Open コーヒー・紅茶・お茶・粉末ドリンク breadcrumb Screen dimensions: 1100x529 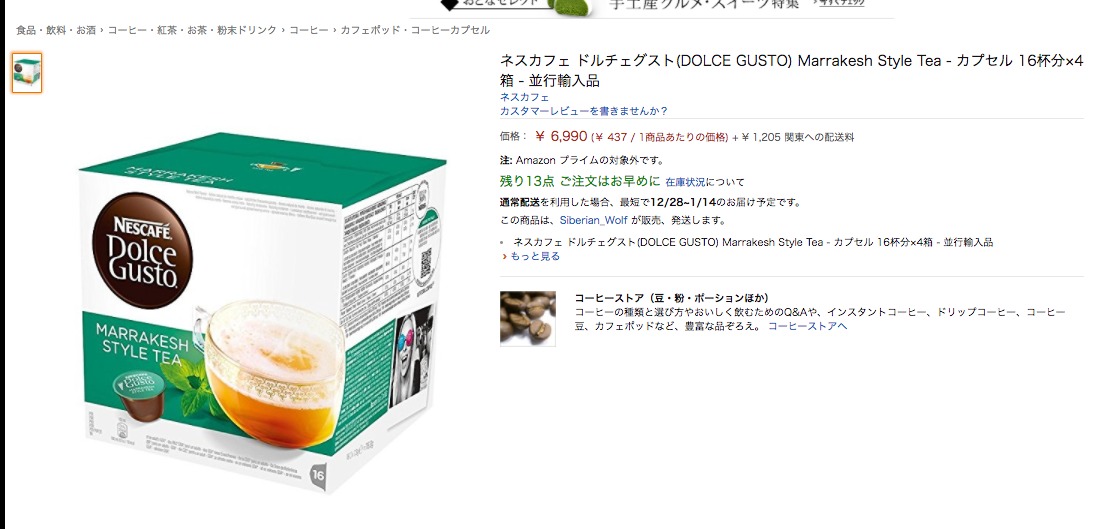click(192, 30)
